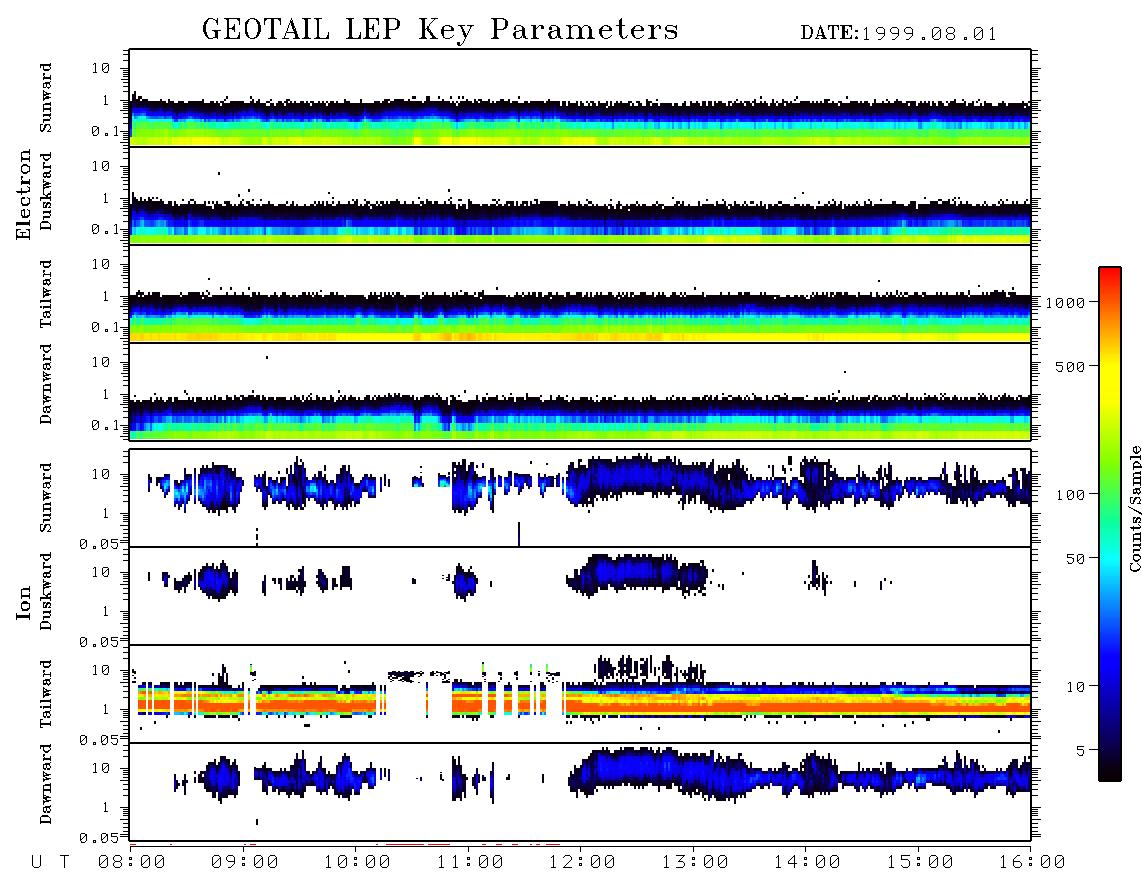
Task: Click the 16:00 time tick label
Action: (x=1032, y=862)
